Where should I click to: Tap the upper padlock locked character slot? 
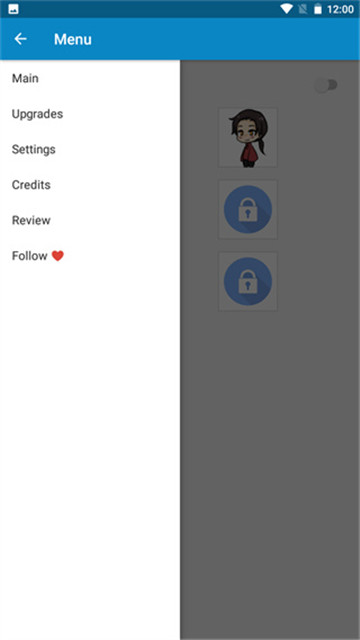(248, 209)
